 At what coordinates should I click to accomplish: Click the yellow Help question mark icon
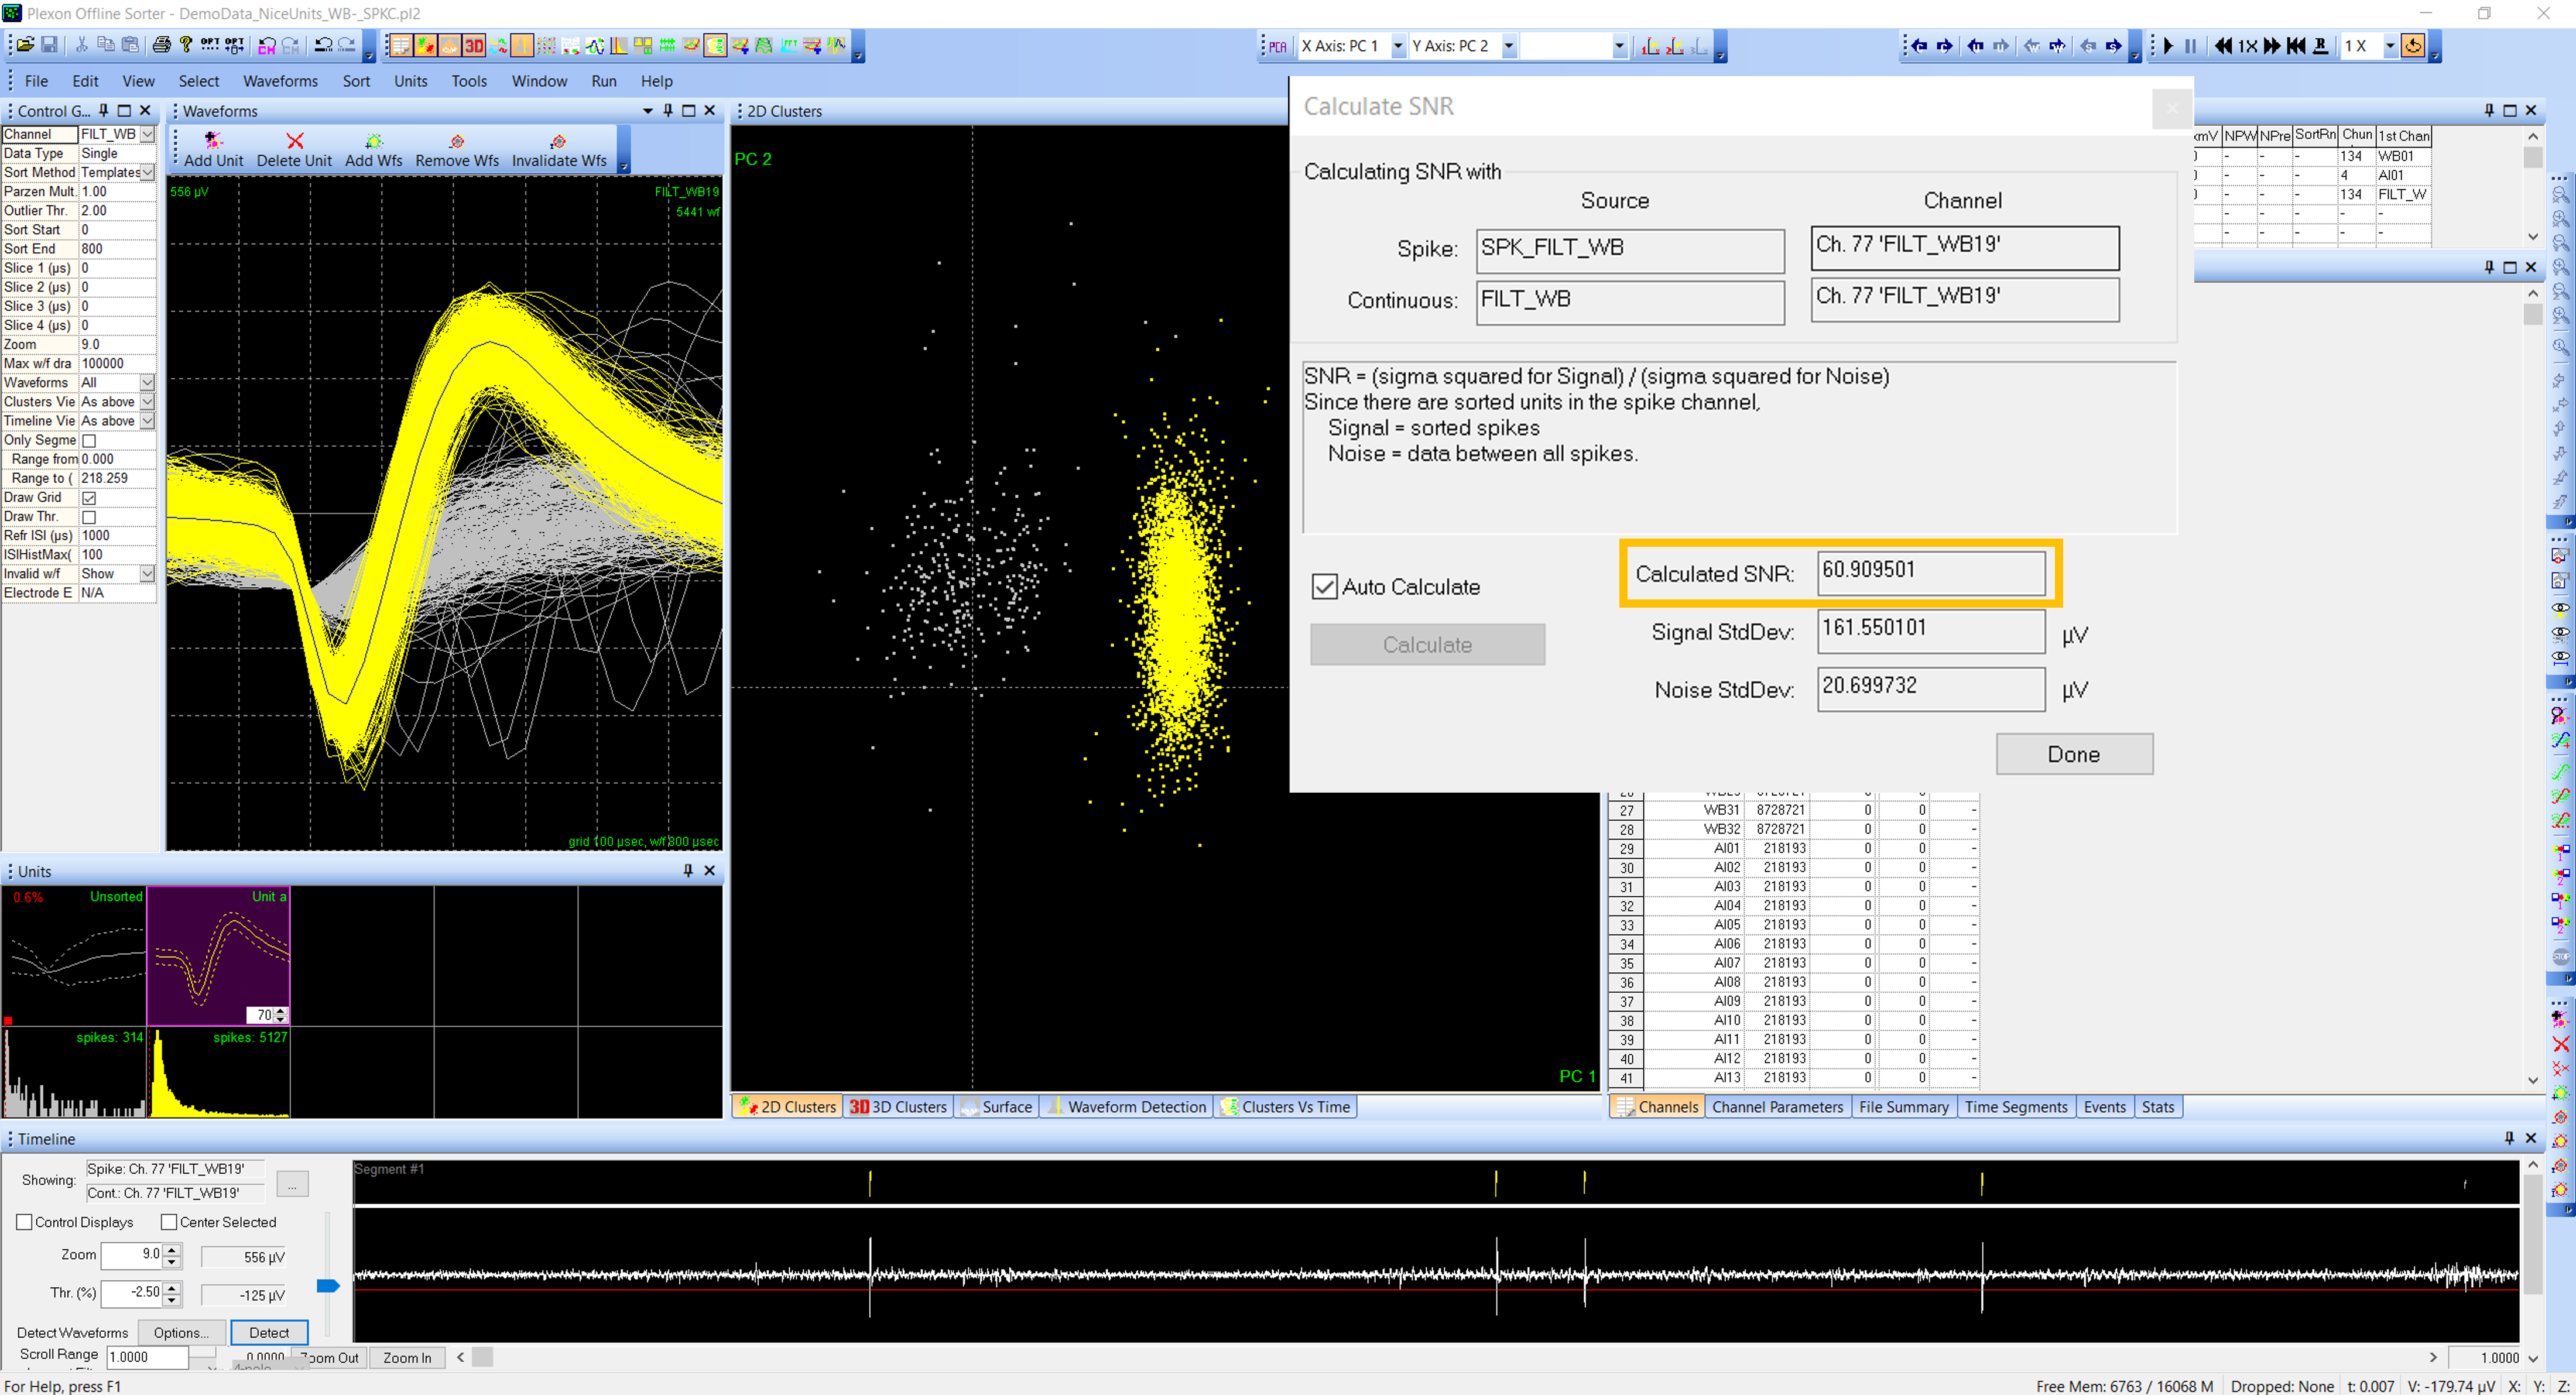(x=185, y=45)
